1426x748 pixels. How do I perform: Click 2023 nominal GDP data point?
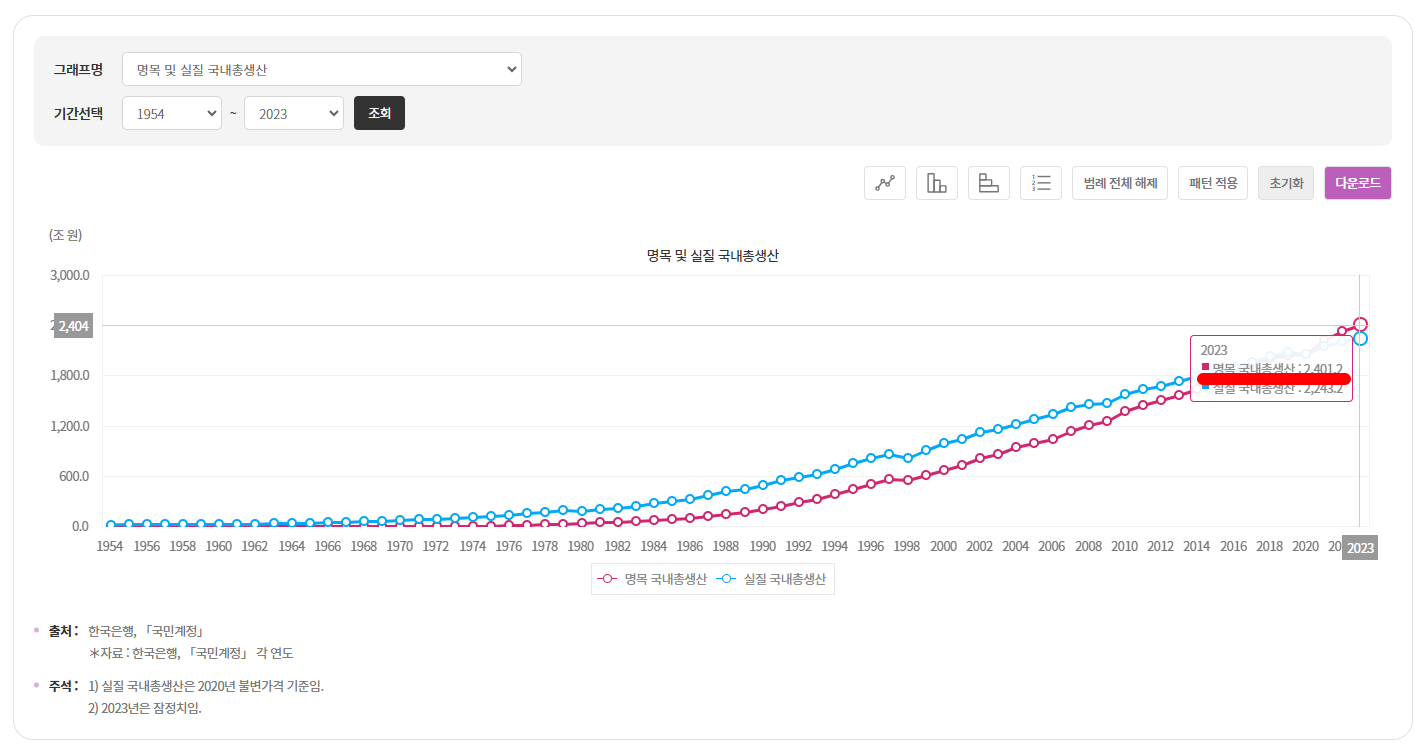click(1360, 324)
